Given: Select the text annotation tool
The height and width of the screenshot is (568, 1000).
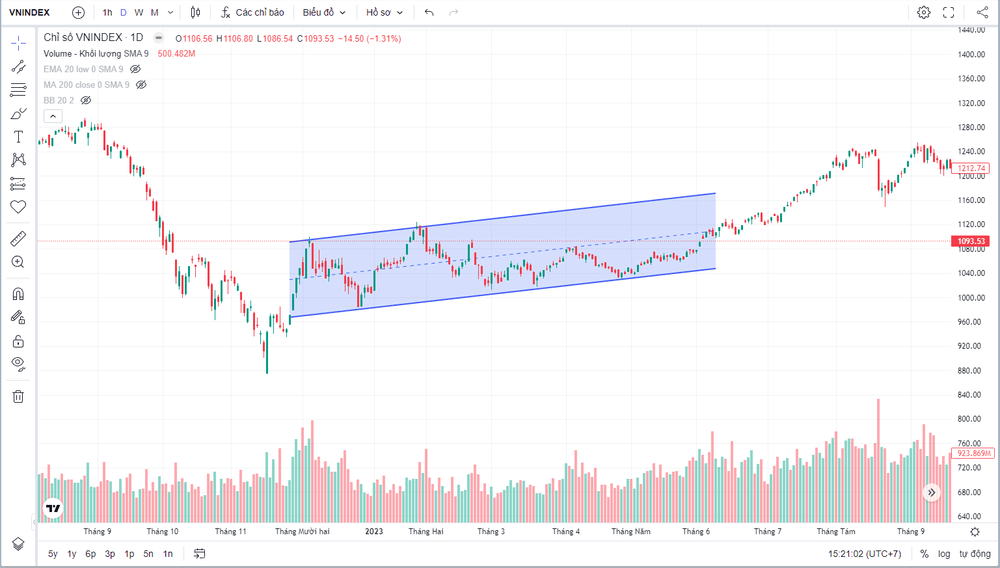Looking at the screenshot, I should tap(18, 137).
